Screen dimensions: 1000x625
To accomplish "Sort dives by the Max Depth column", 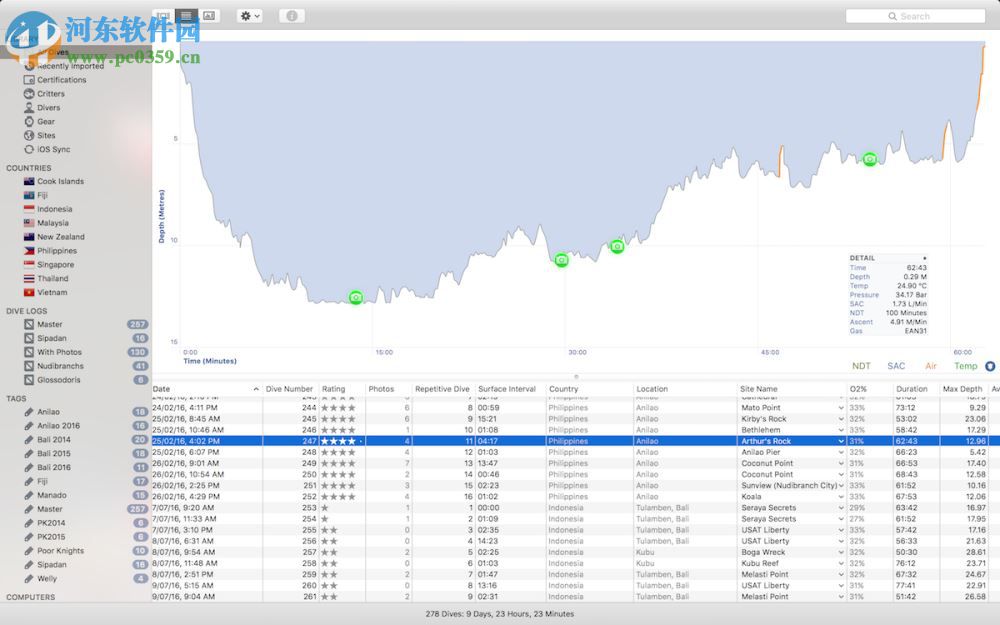I will (x=963, y=389).
